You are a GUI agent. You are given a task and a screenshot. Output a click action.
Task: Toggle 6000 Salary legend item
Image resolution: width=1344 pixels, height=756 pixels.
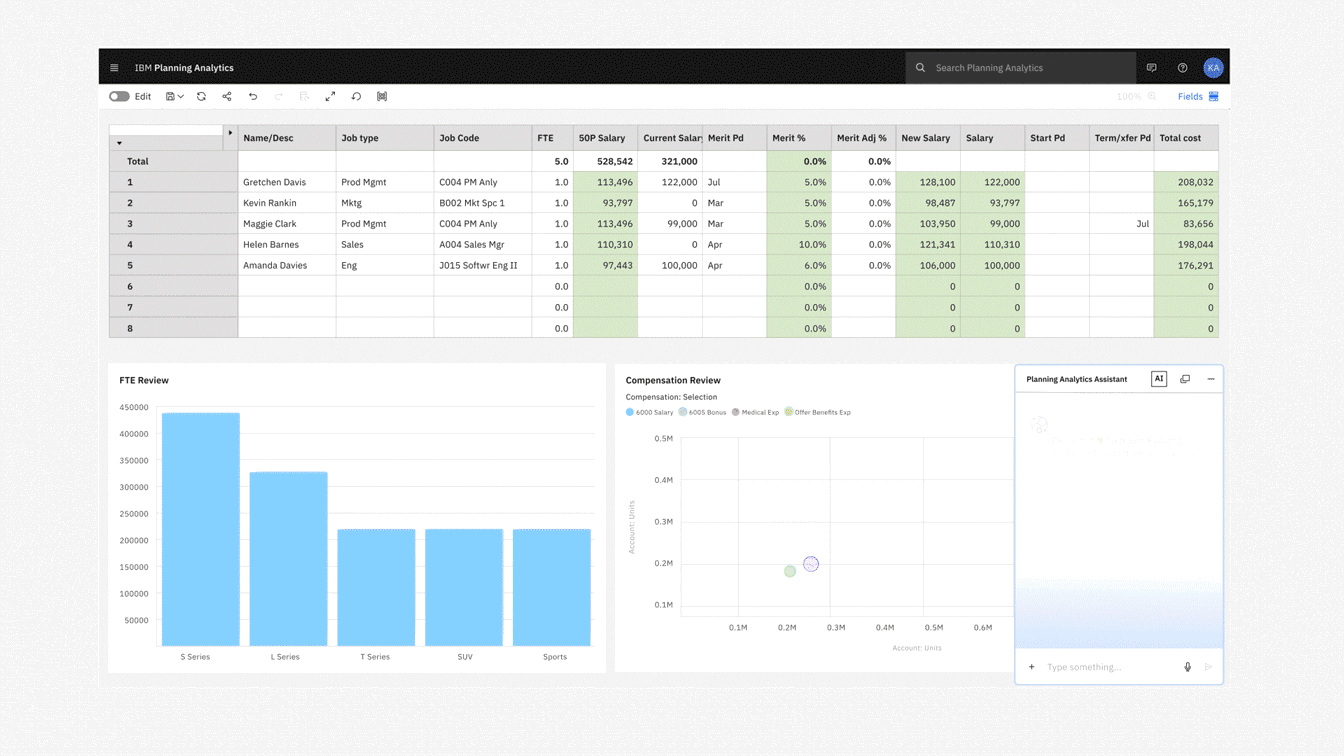(x=650, y=412)
